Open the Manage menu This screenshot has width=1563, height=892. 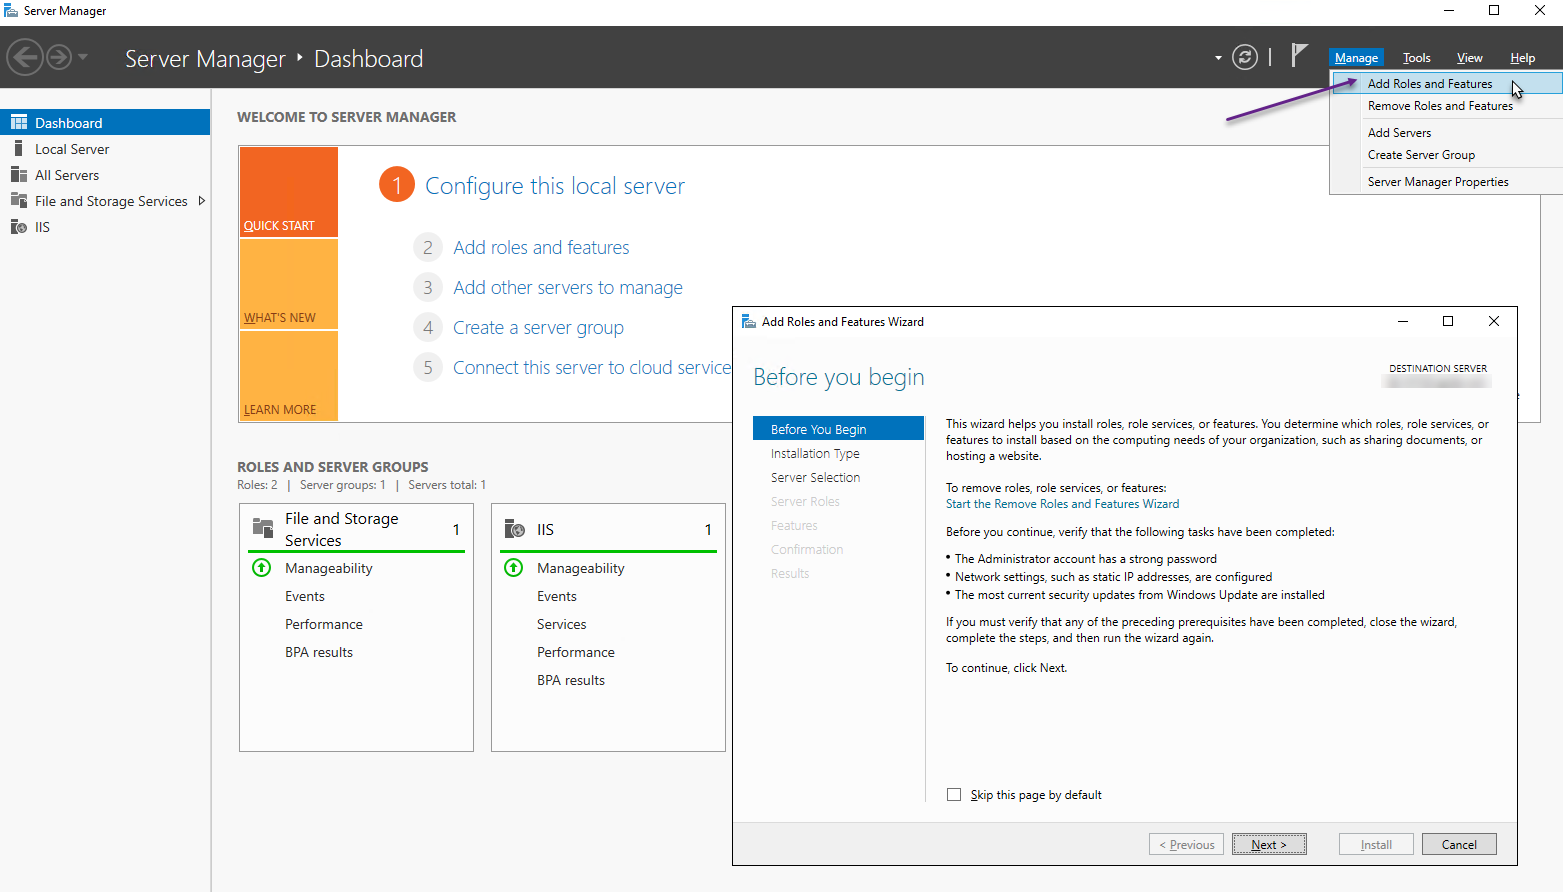(x=1356, y=58)
